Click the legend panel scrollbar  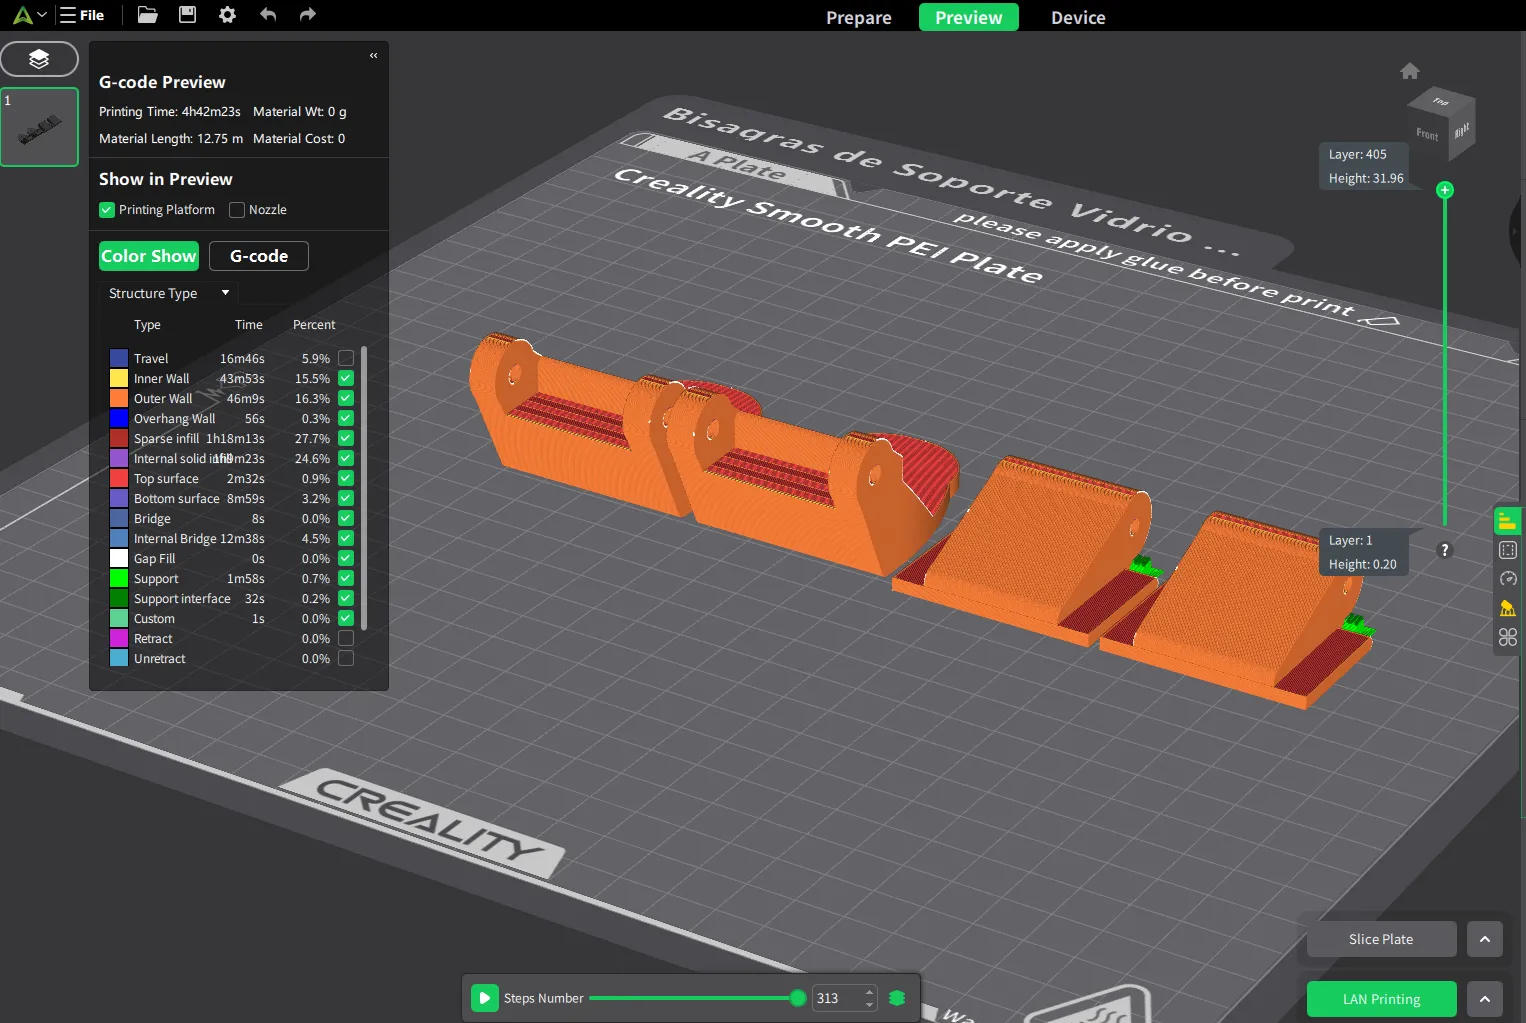[364, 488]
